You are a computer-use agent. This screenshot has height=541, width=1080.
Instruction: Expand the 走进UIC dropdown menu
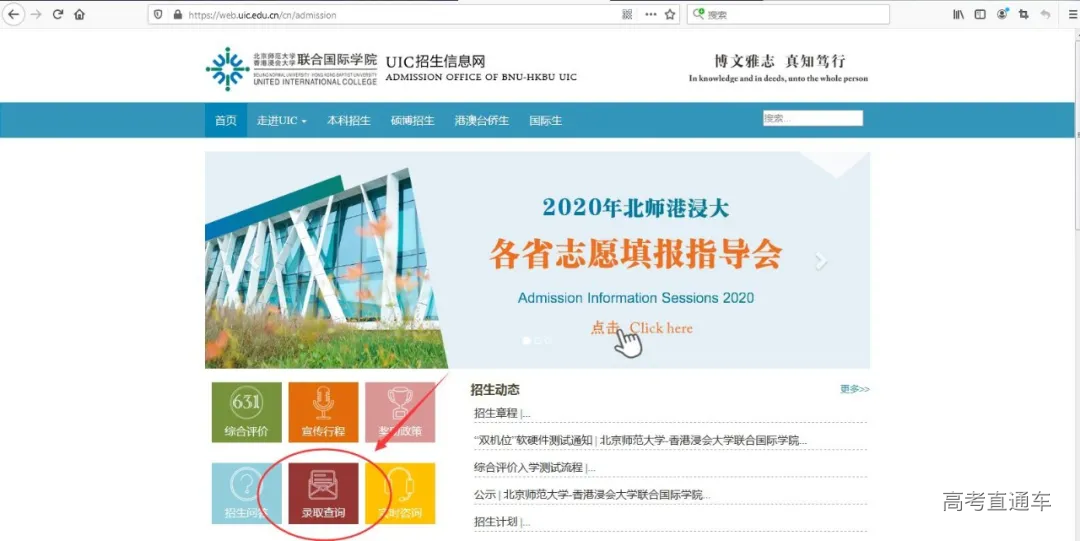(x=281, y=121)
